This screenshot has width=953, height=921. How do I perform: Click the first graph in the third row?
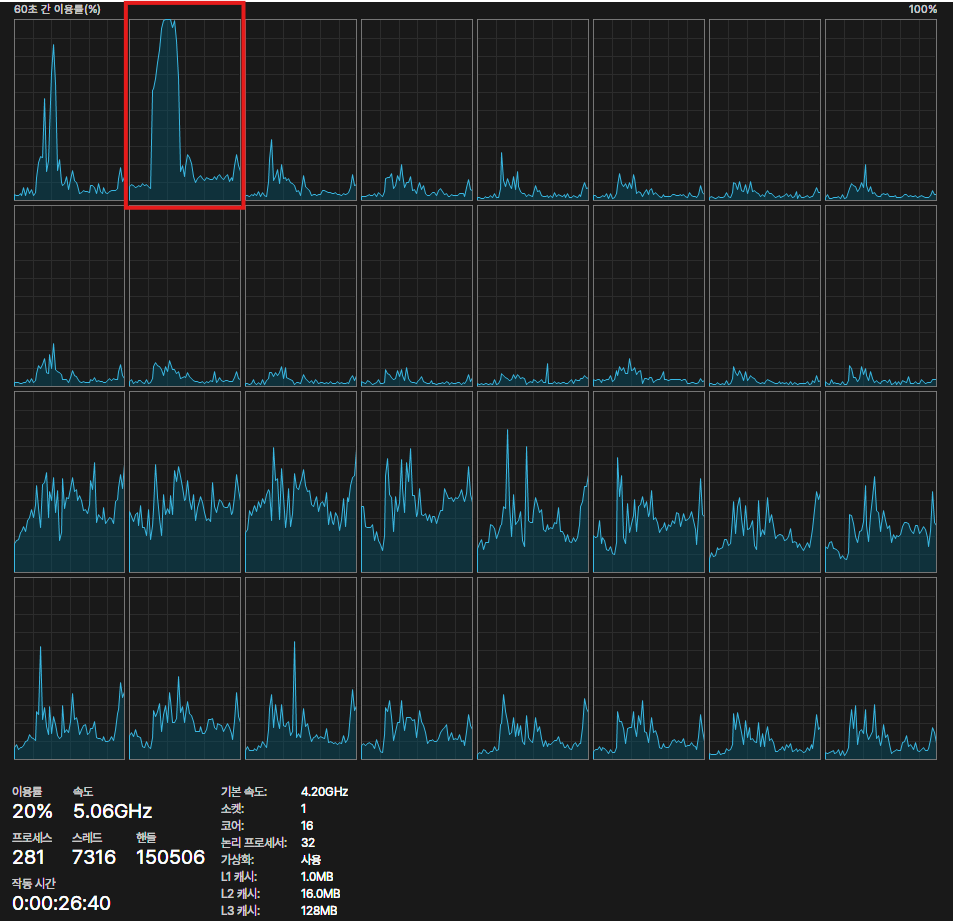pyautogui.click(x=69, y=481)
